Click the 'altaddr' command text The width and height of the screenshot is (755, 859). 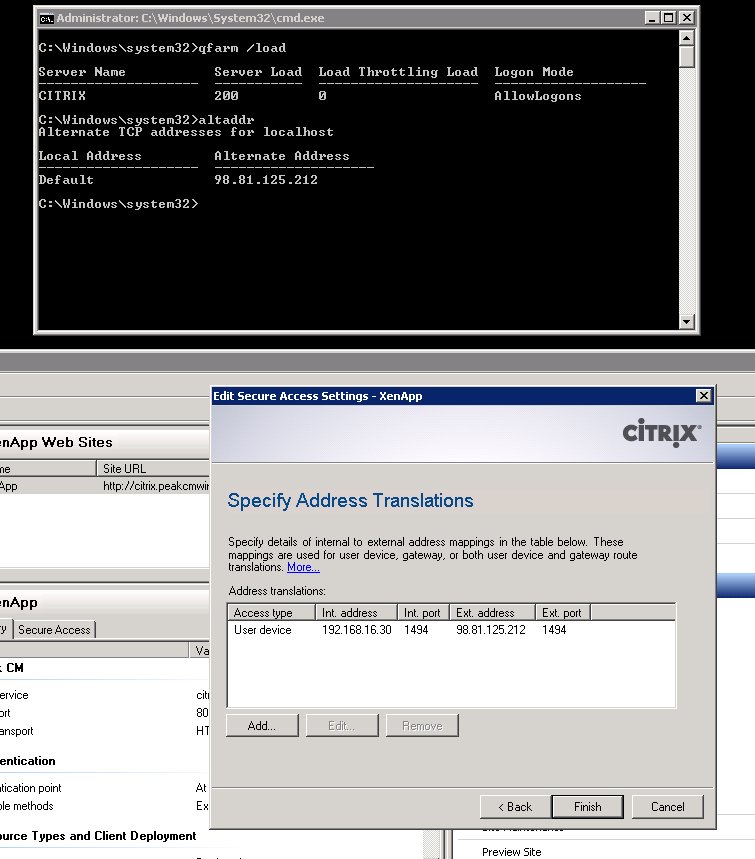coord(226,119)
